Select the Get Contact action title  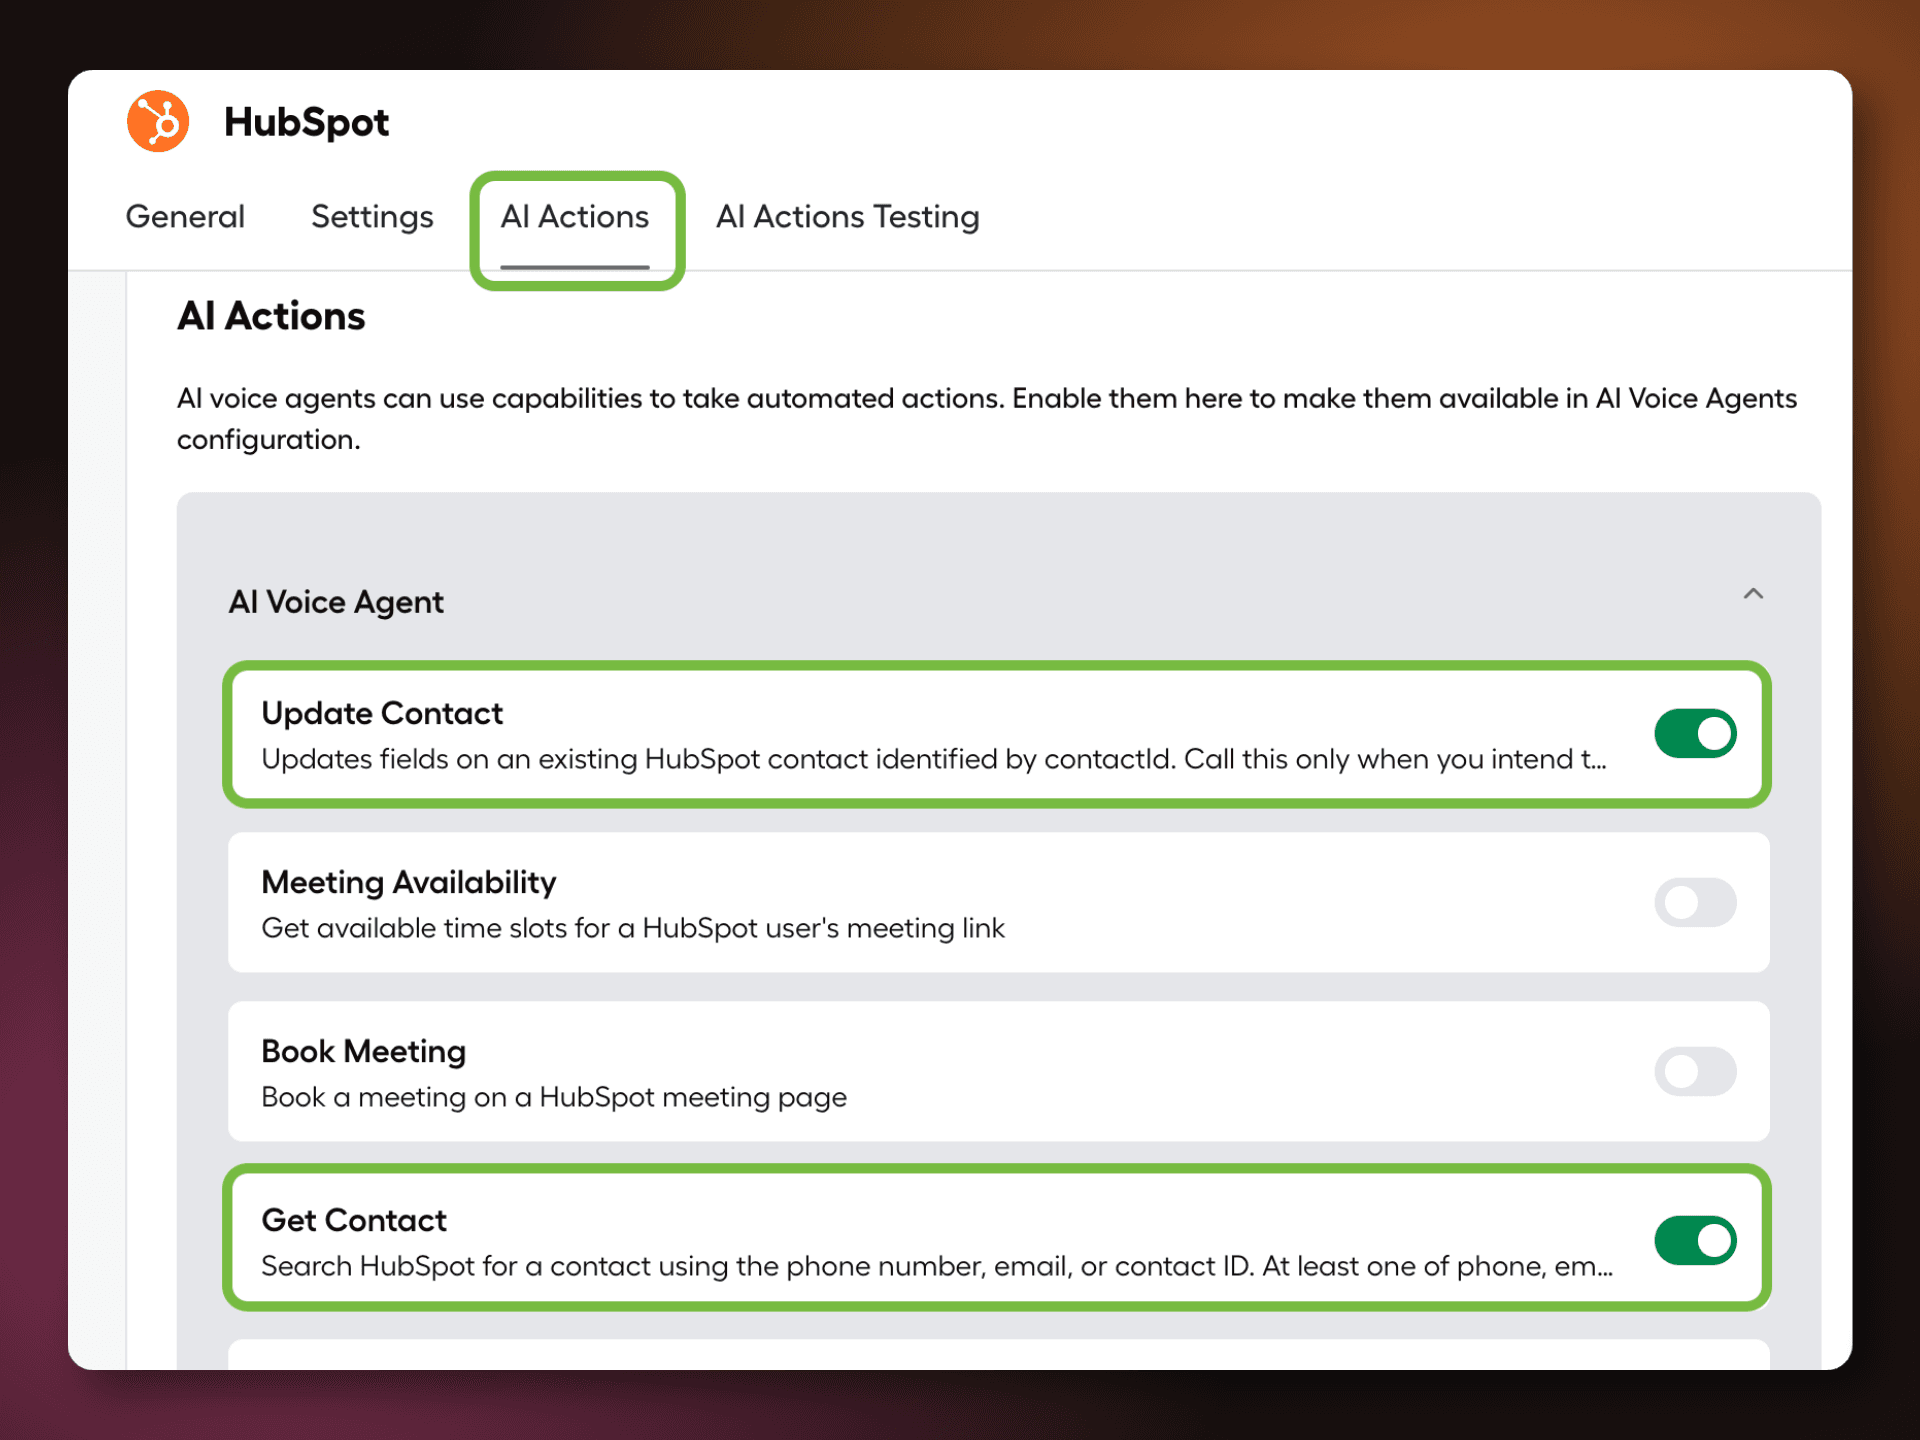[x=354, y=1220]
